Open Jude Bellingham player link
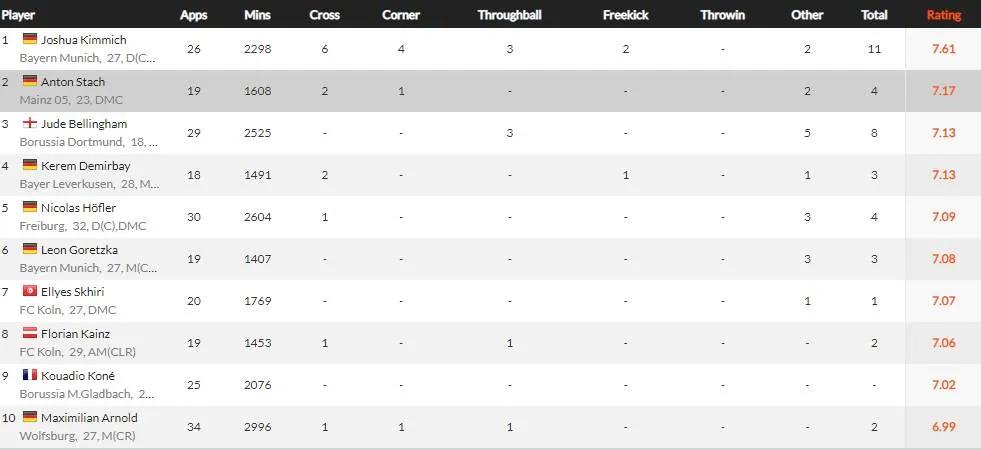Image resolution: width=981 pixels, height=450 pixels. coord(83,124)
